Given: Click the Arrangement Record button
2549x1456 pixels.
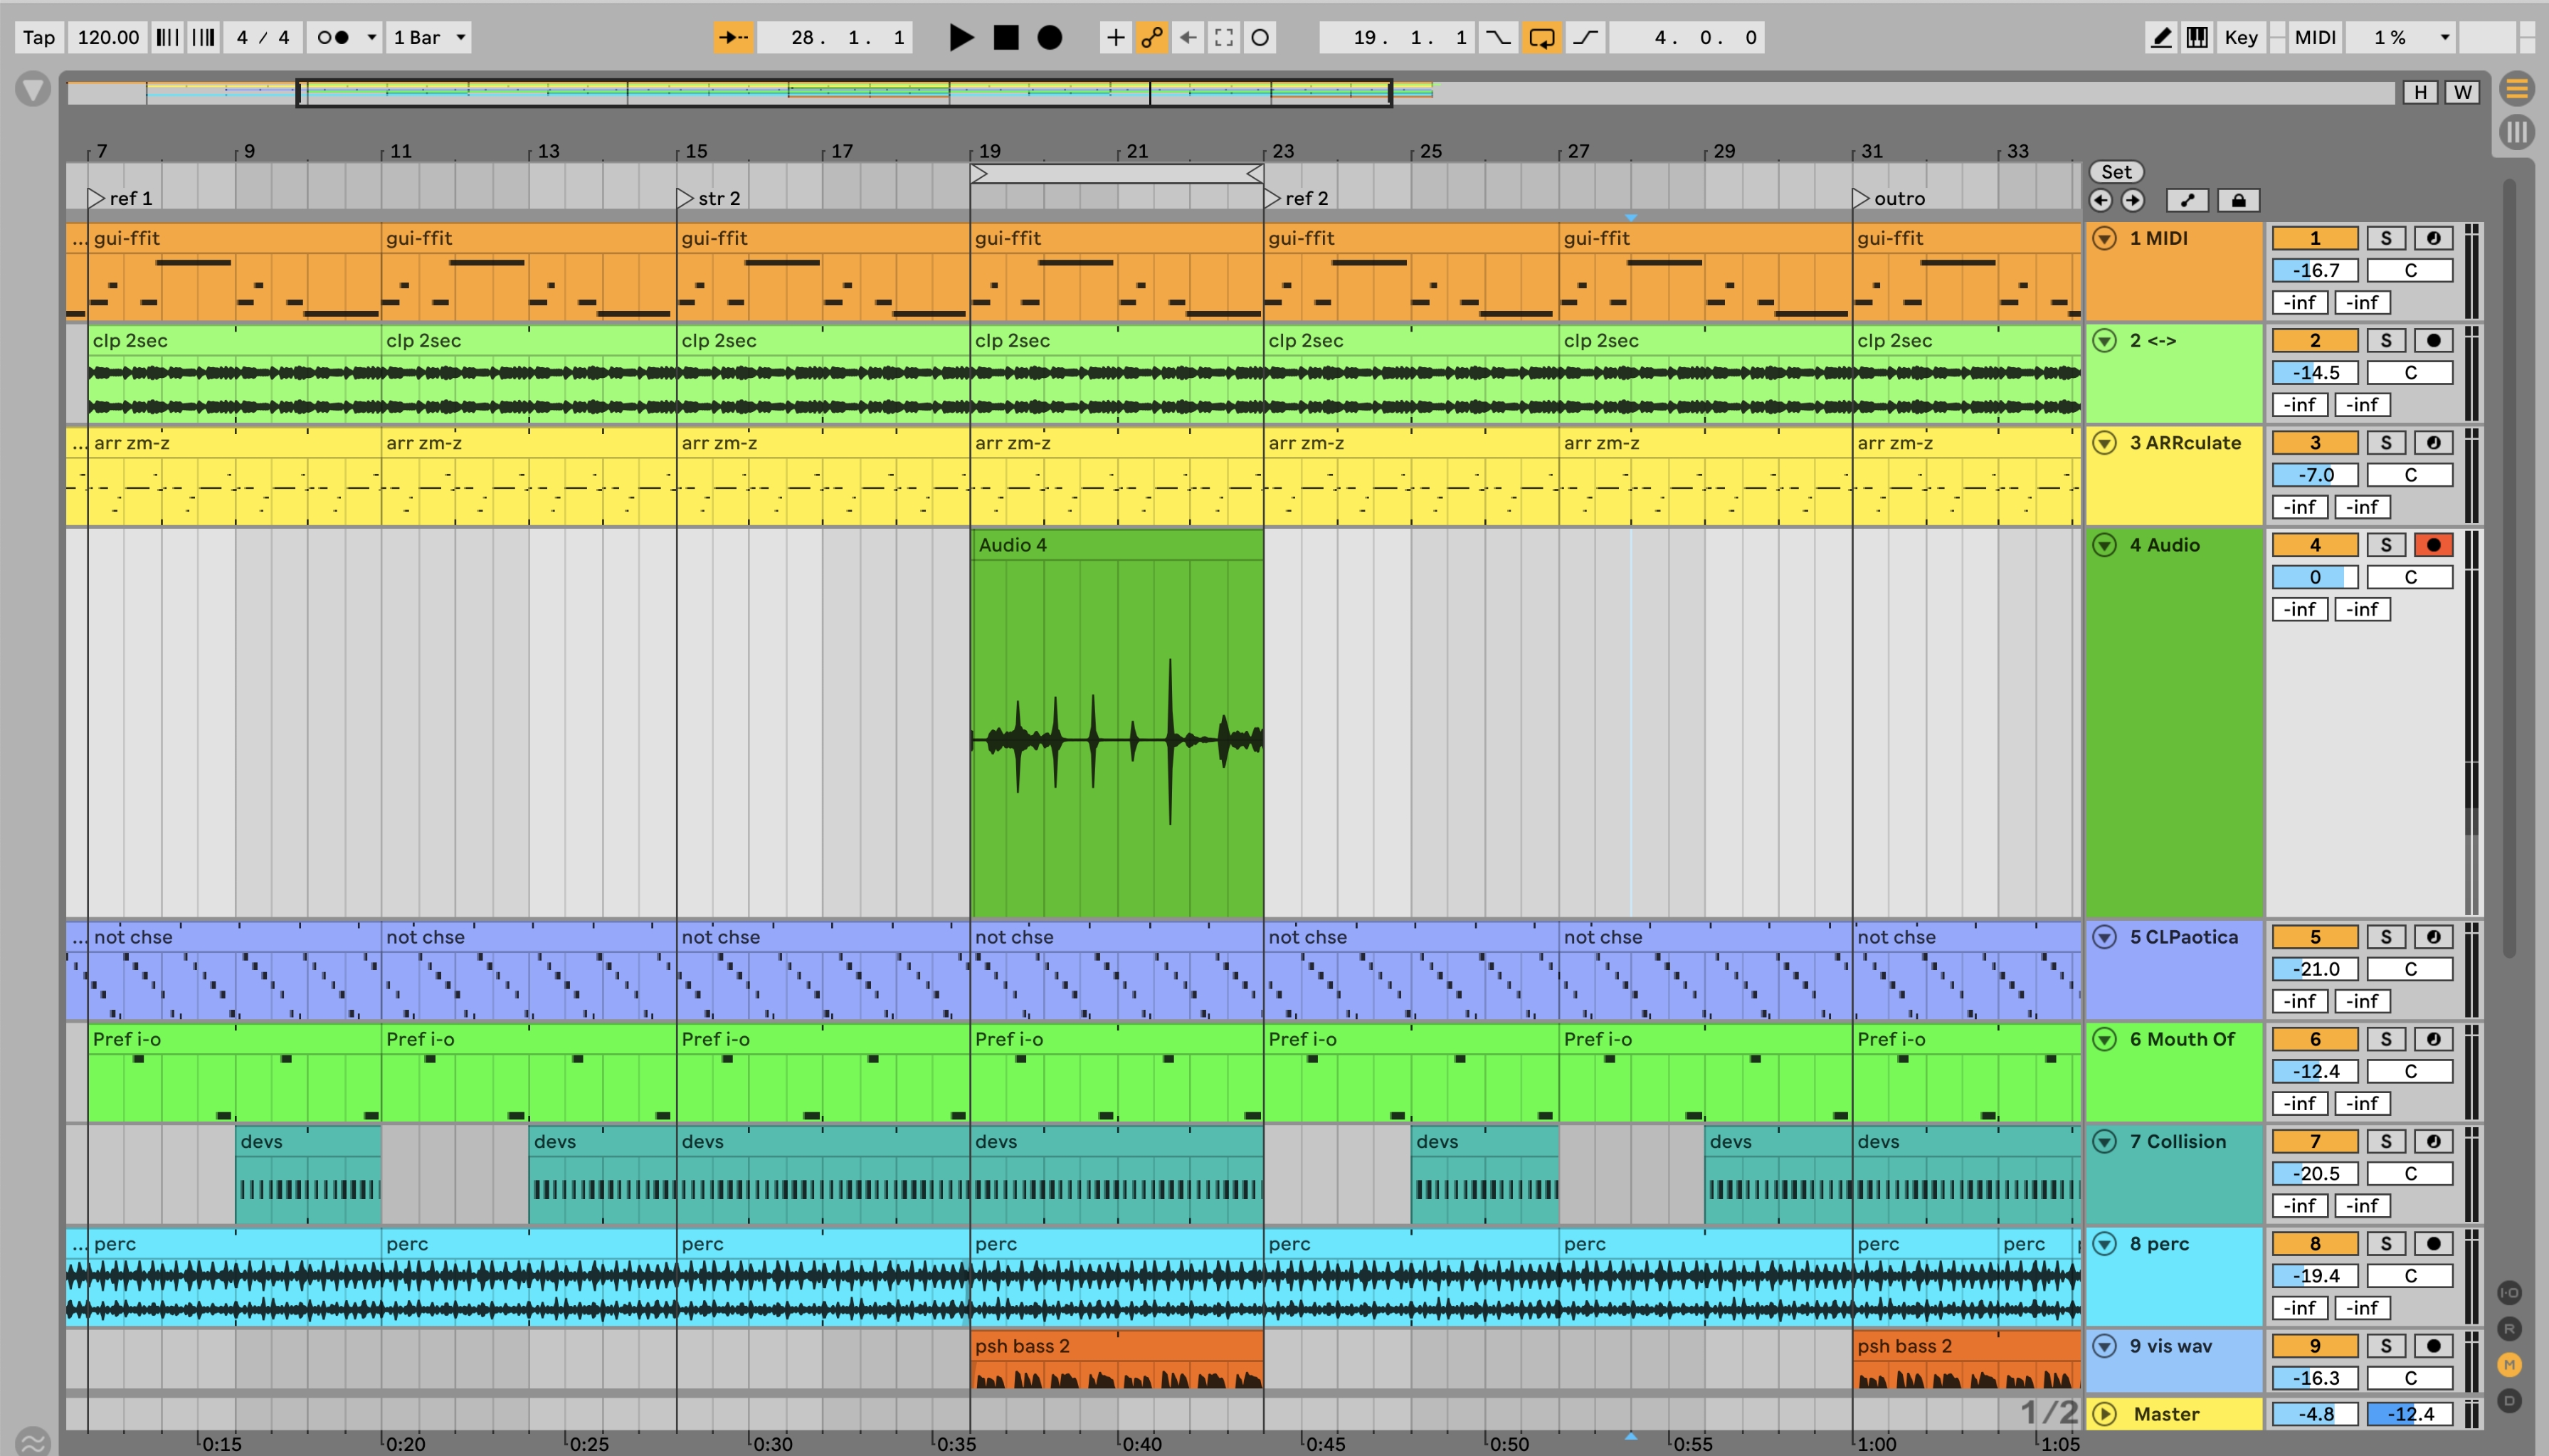Looking at the screenshot, I should 1049,38.
